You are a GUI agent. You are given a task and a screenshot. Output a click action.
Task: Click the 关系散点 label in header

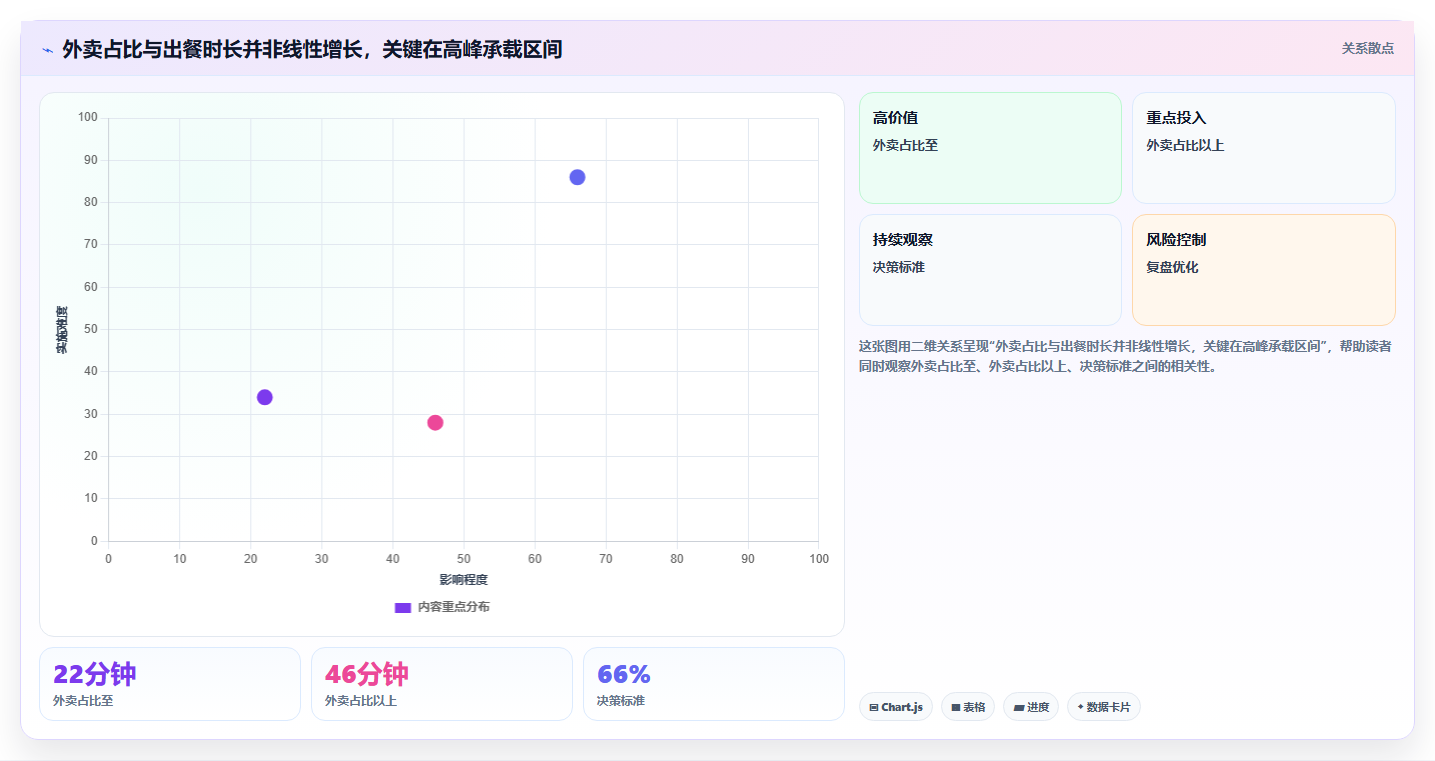pyautogui.click(x=1367, y=48)
